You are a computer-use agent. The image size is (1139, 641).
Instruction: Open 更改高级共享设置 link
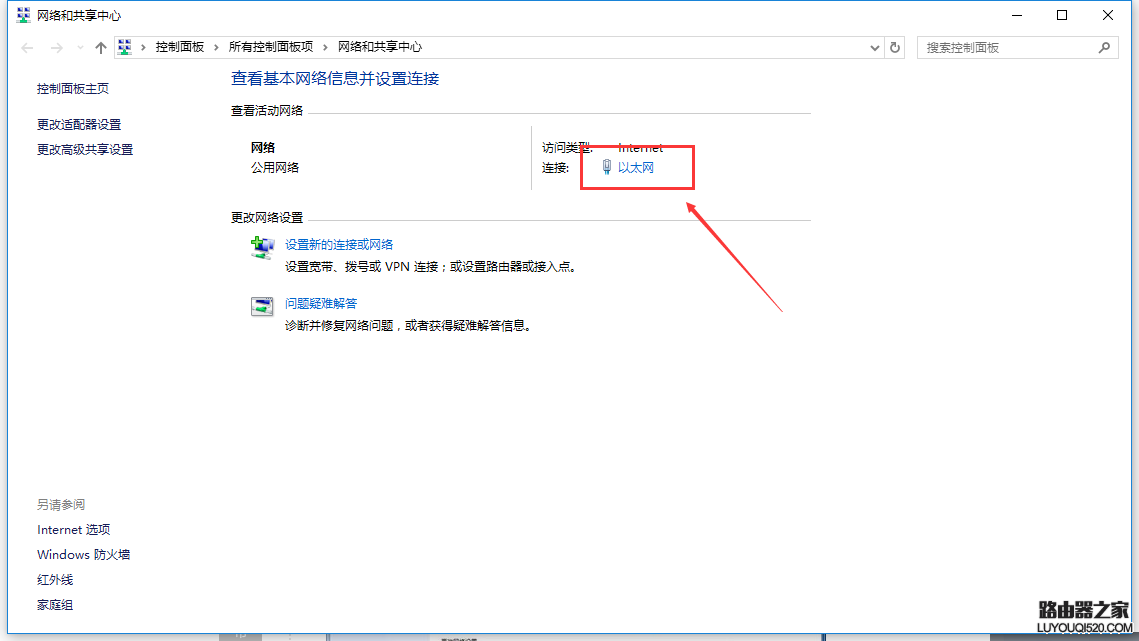coord(85,149)
